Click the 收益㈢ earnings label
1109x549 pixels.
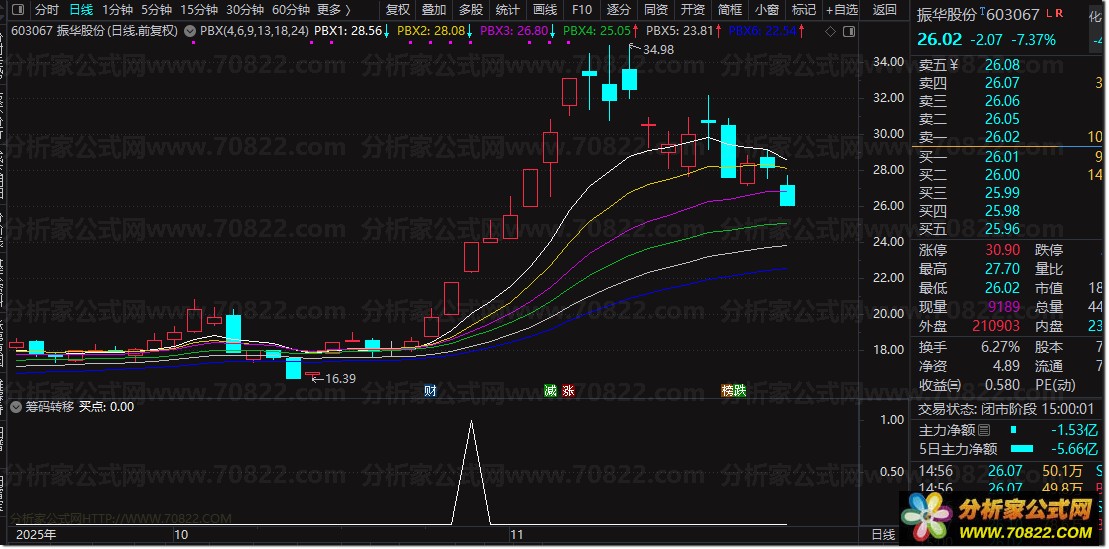[939, 386]
